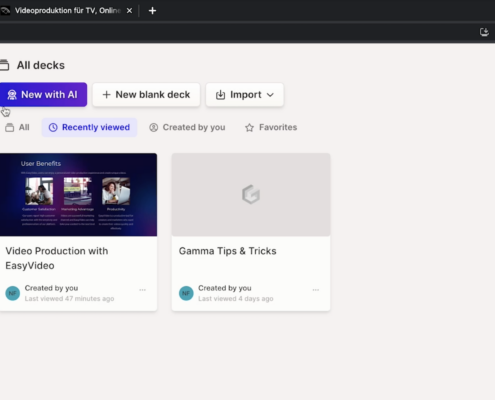Open more options for Gamma Tips deck

click(316, 290)
